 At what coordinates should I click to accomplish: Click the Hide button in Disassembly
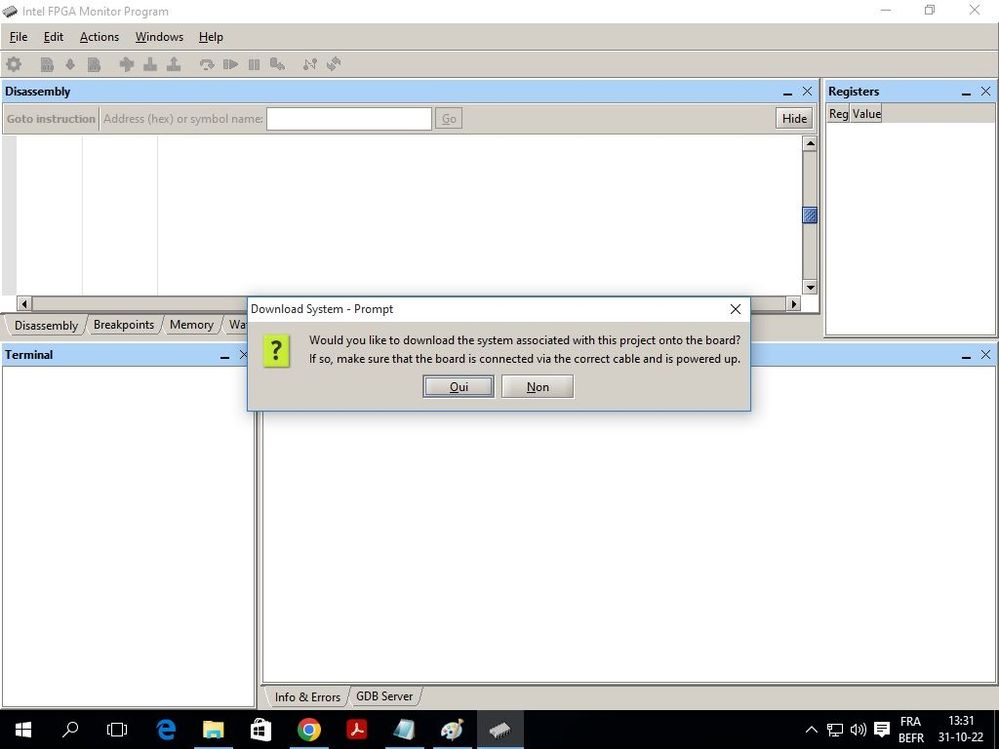[x=794, y=118]
